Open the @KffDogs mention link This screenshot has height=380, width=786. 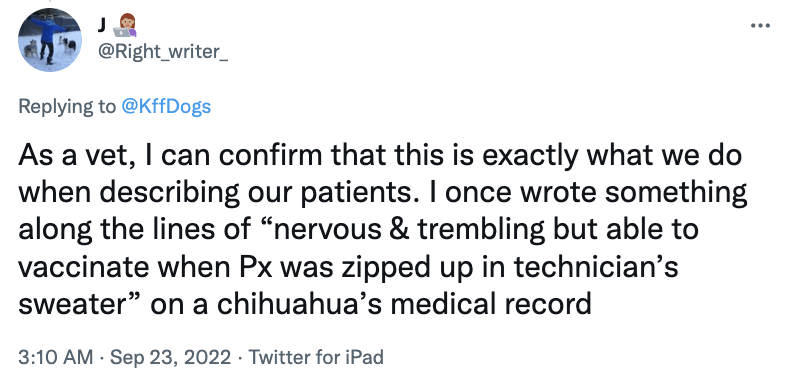(x=166, y=107)
